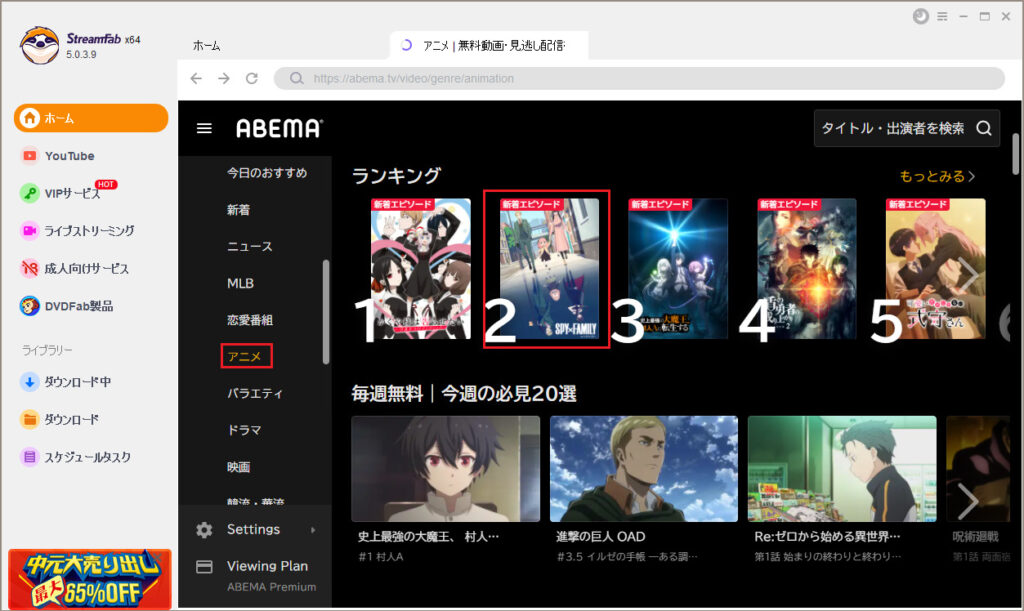Click the ABEMA logo
1024x611 pixels.
[x=279, y=129]
